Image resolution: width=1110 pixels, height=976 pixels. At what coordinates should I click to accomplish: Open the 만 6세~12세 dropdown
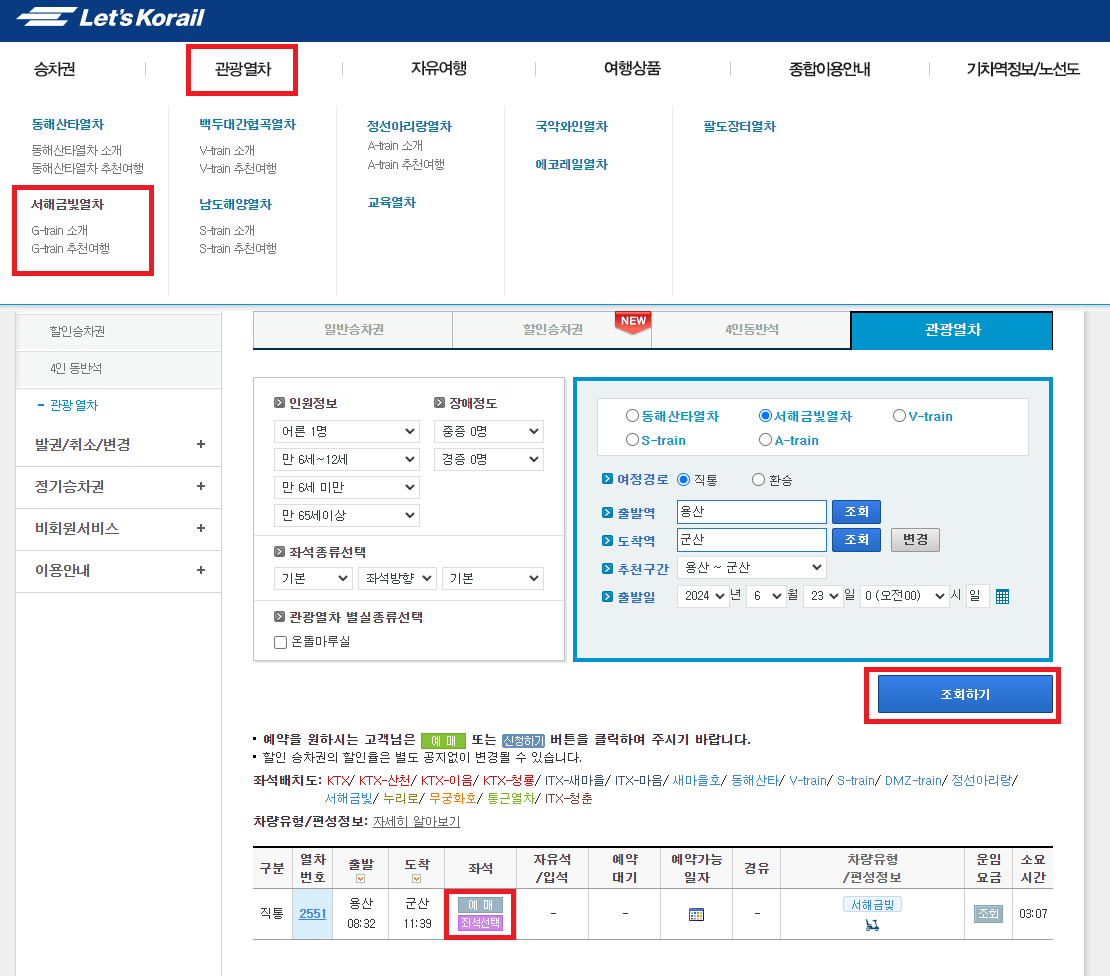(346, 459)
